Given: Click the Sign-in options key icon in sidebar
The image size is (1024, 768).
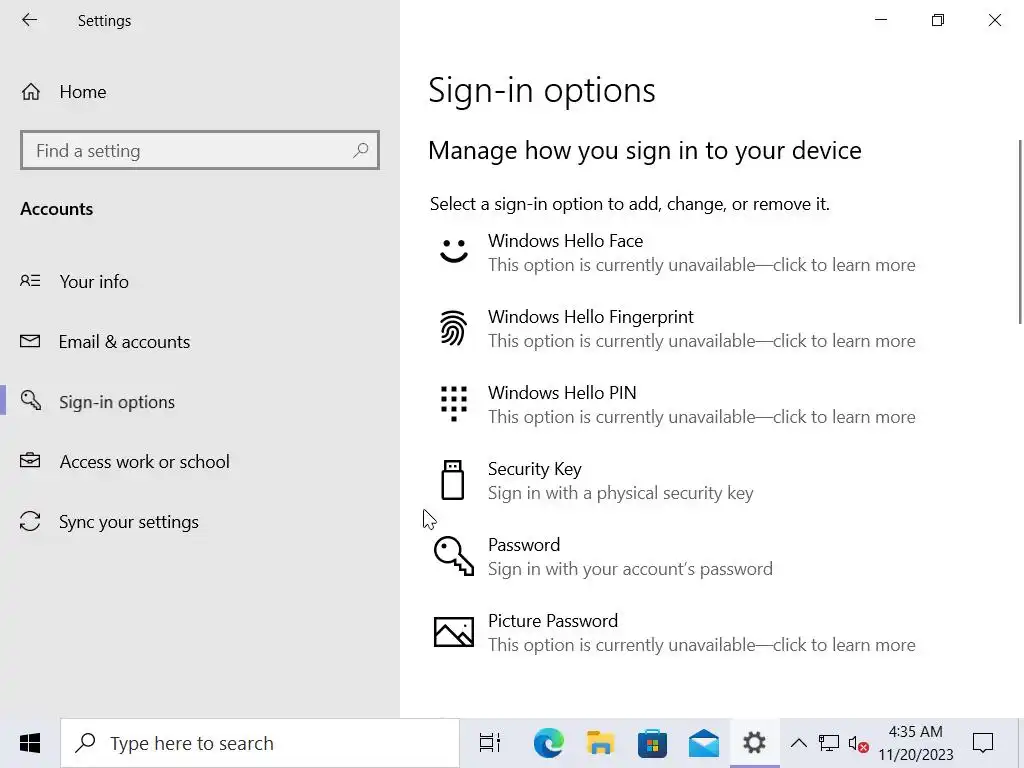Looking at the screenshot, I should pyautogui.click(x=31, y=400).
